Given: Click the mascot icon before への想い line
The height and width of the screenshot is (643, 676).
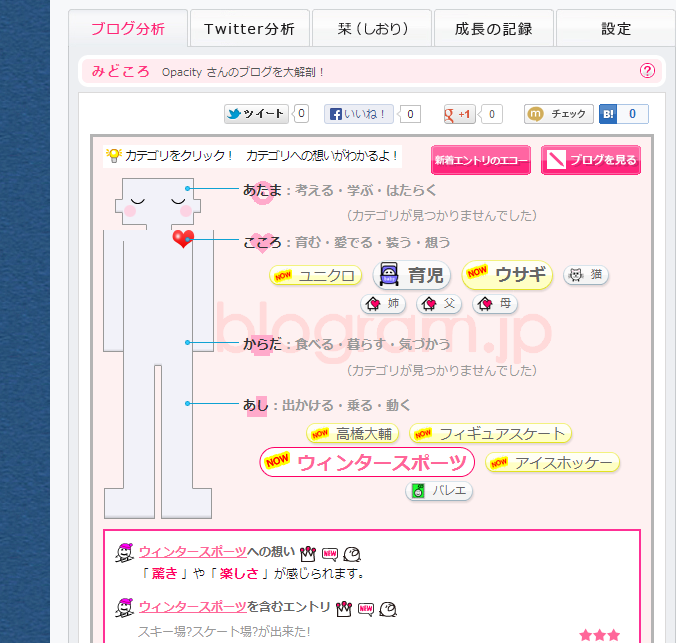Looking at the screenshot, I should [125, 553].
